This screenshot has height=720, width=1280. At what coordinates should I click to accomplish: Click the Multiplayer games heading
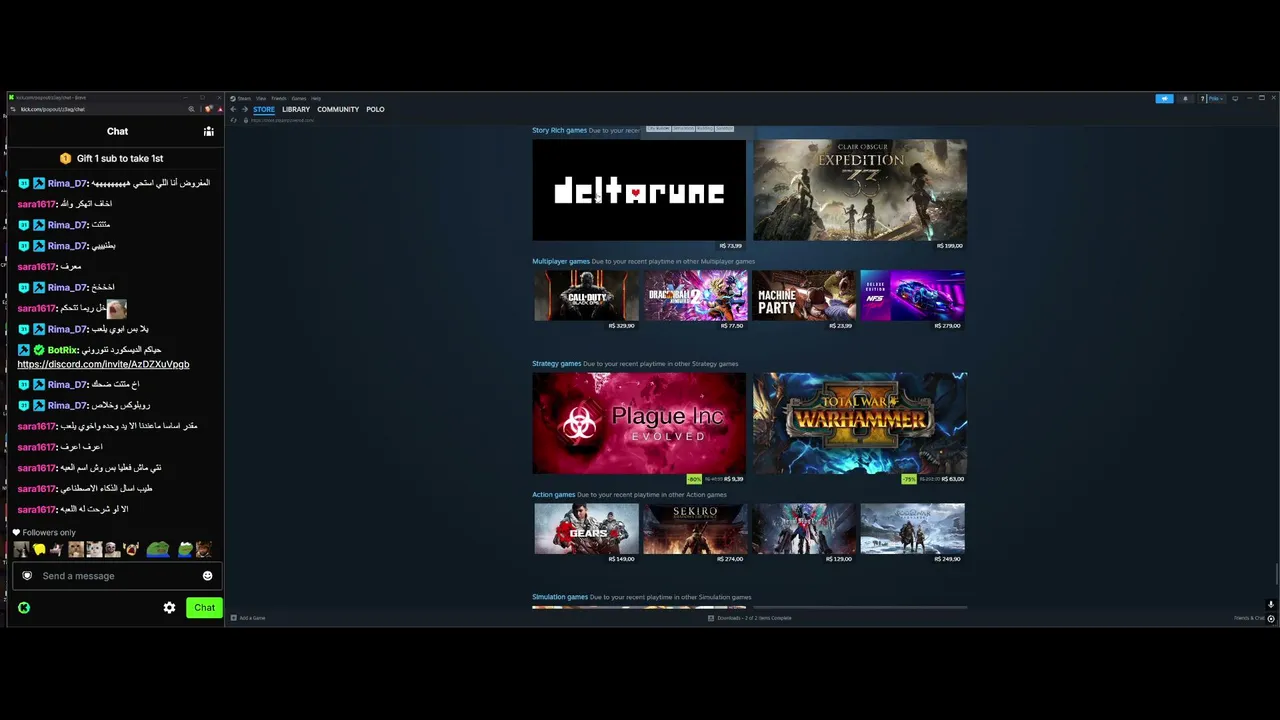click(561, 261)
